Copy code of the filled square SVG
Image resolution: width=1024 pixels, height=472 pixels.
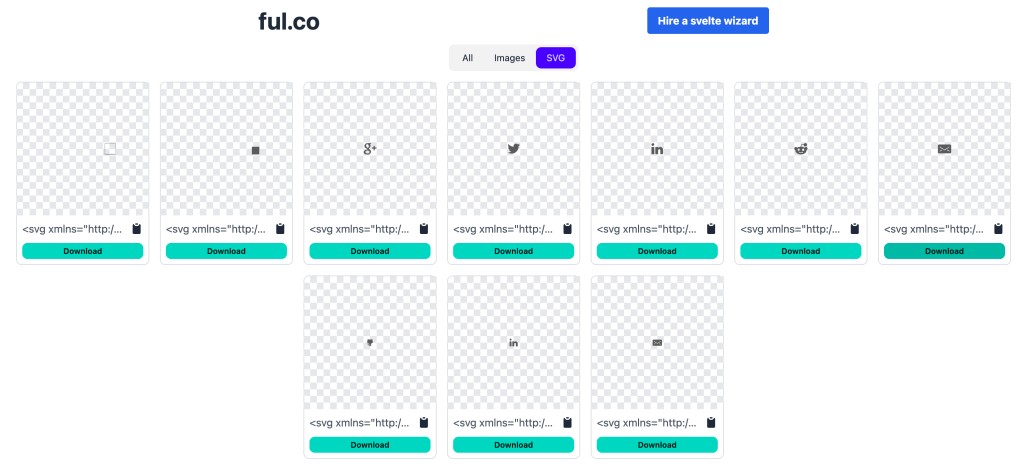coord(280,229)
